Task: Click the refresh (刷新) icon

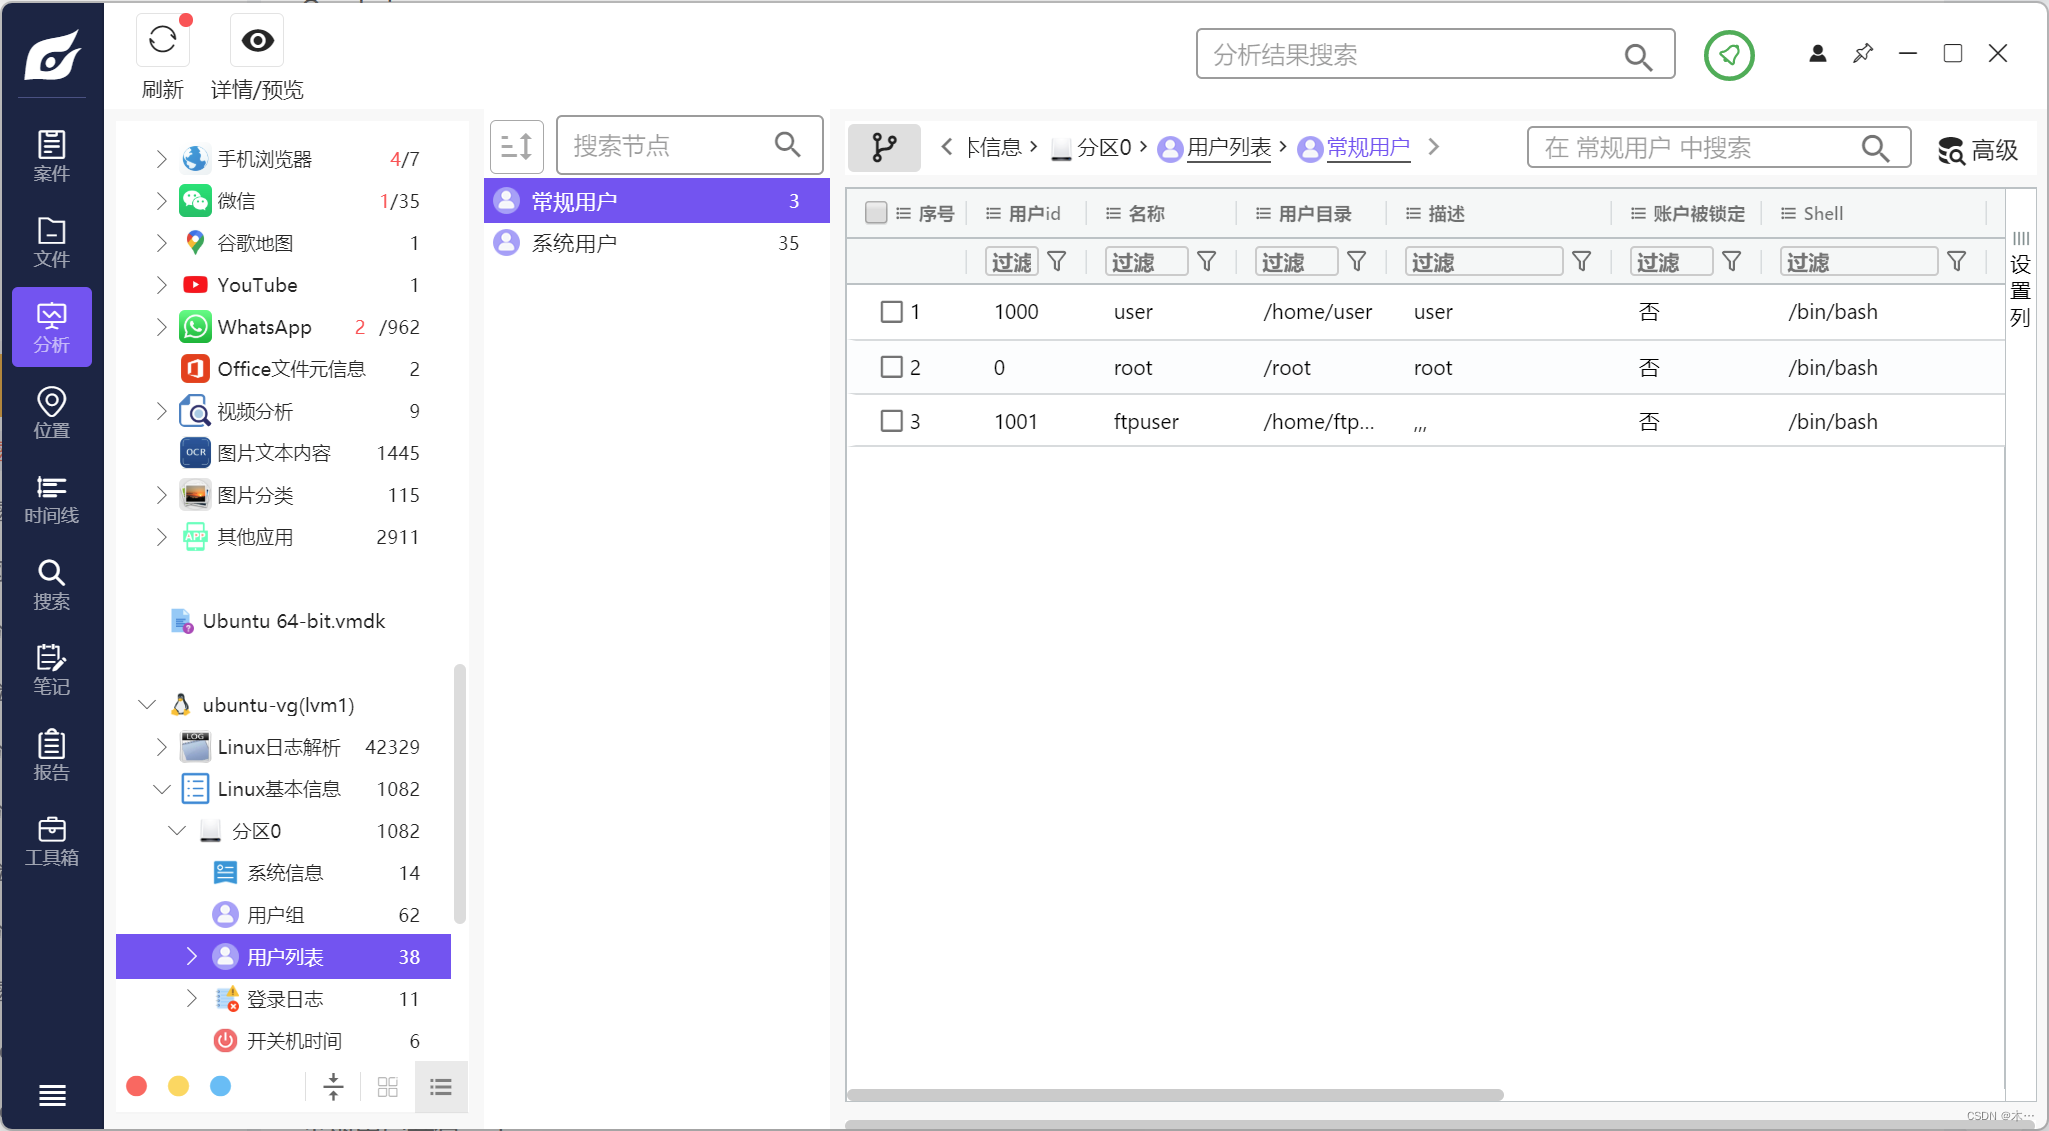Action: point(162,41)
